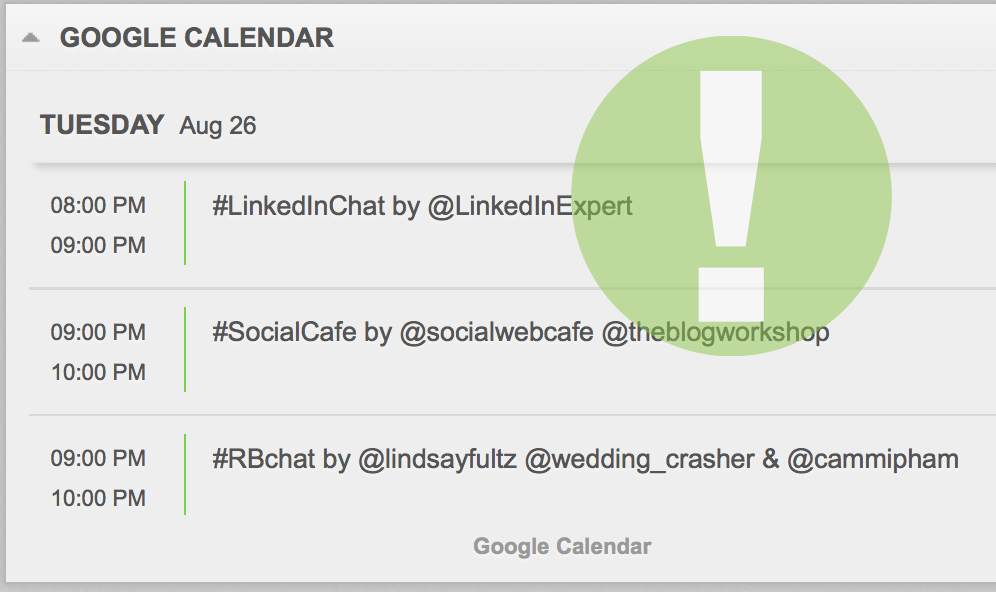Screen dimensions: 996x592
Task: Click the green bar beside #RBchat
Action: point(186,475)
